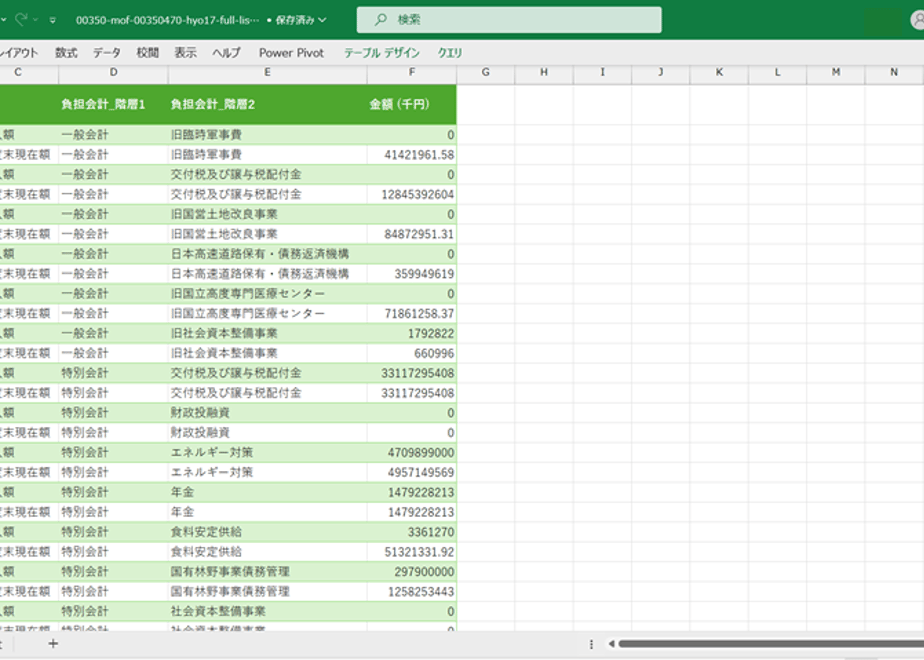The width and height of the screenshot is (924, 660).
Task: Select column N header
Action: point(894,72)
